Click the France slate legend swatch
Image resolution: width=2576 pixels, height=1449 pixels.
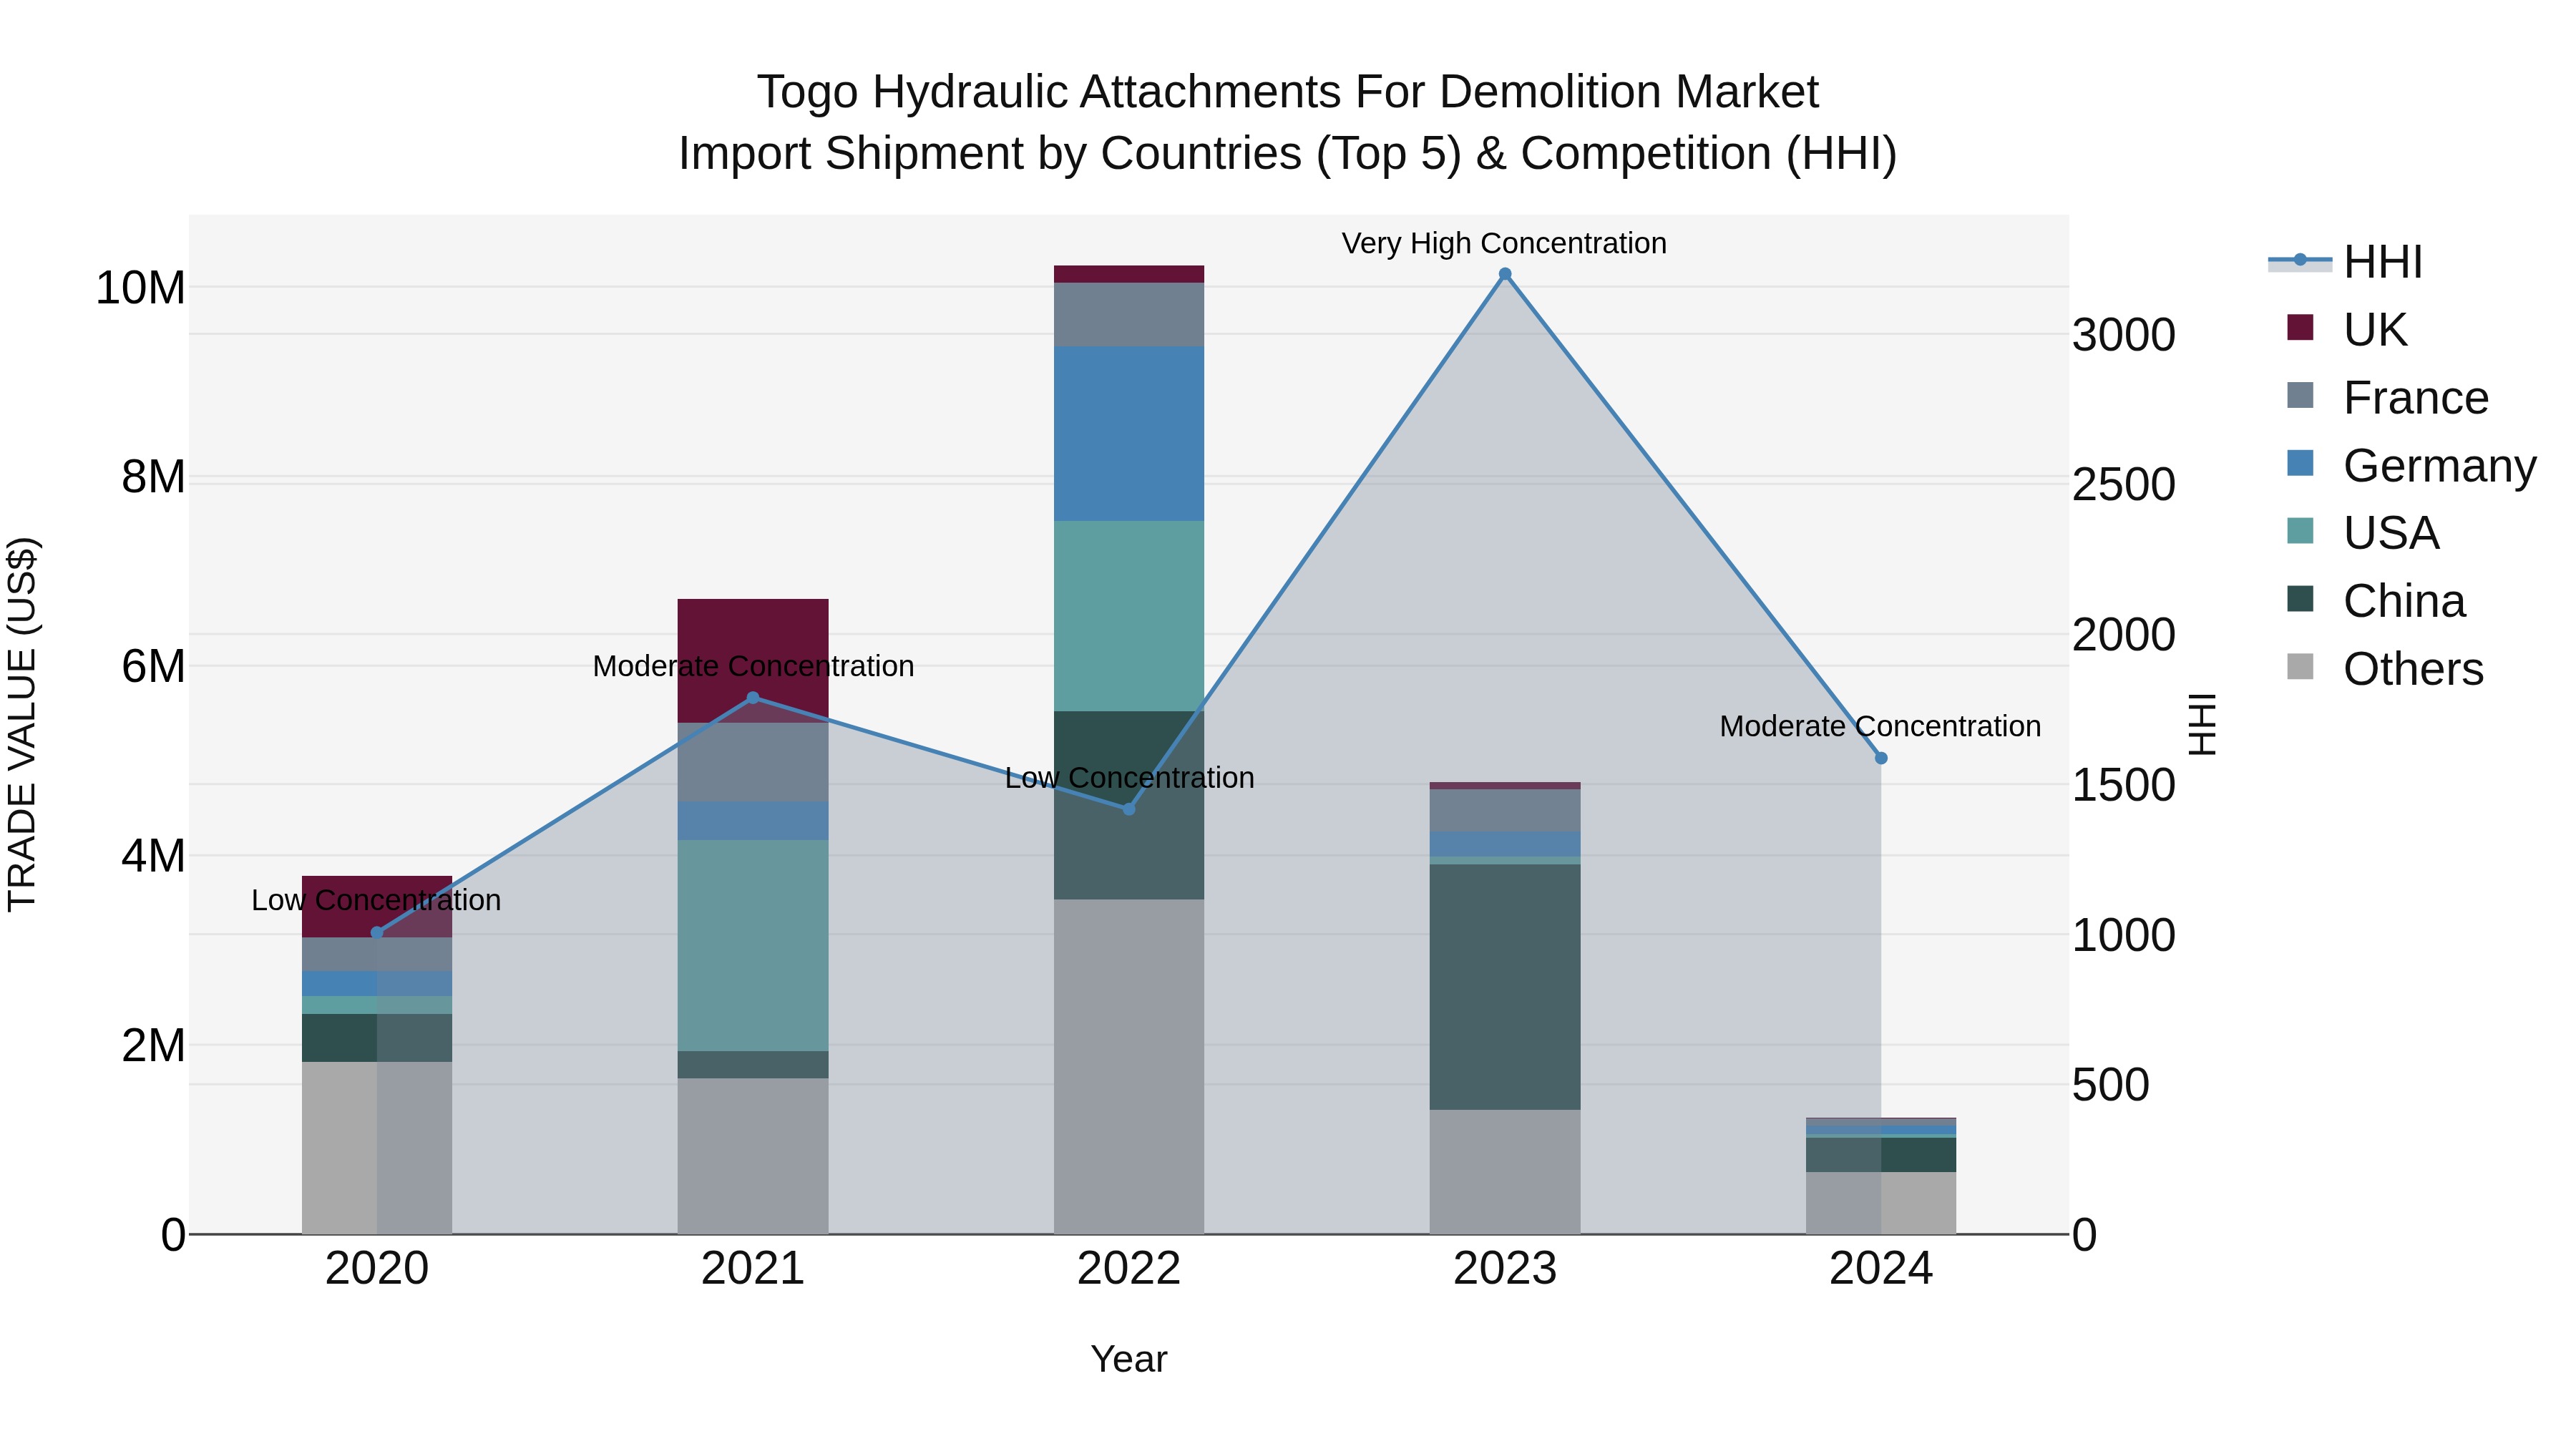pyautogui.click(x=2300, y=395)
